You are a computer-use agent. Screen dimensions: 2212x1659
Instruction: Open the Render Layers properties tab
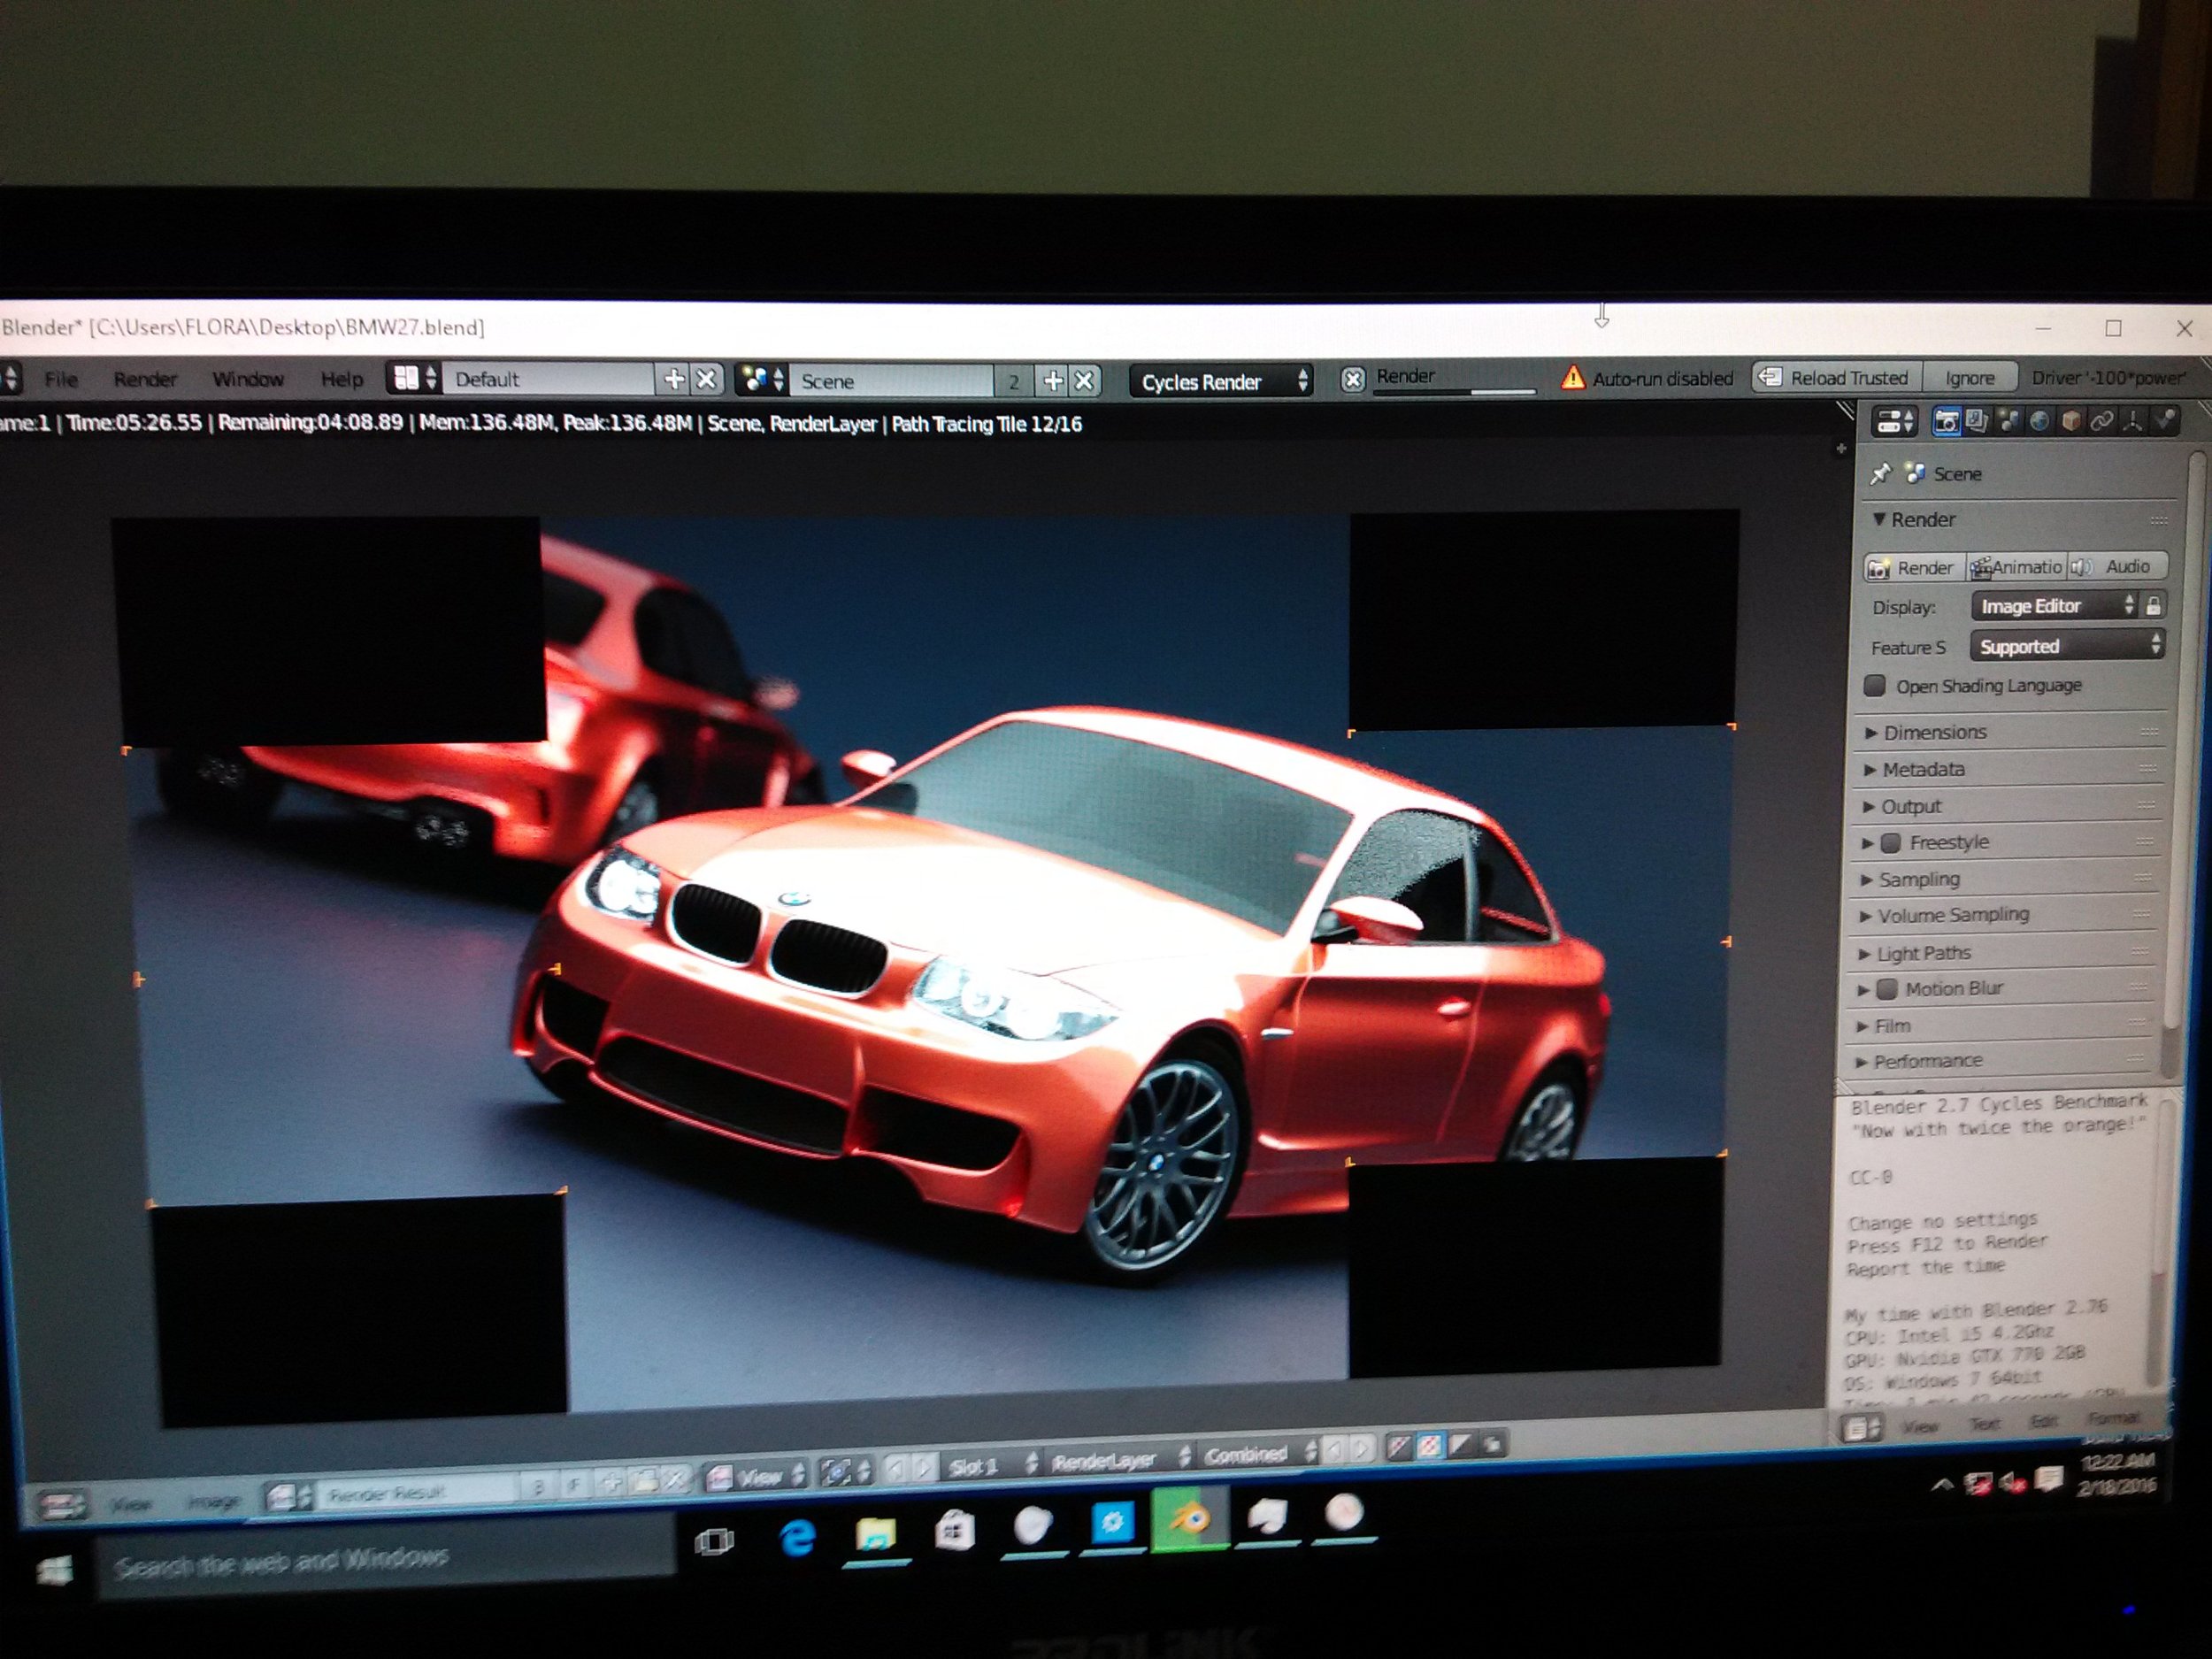1976,421
